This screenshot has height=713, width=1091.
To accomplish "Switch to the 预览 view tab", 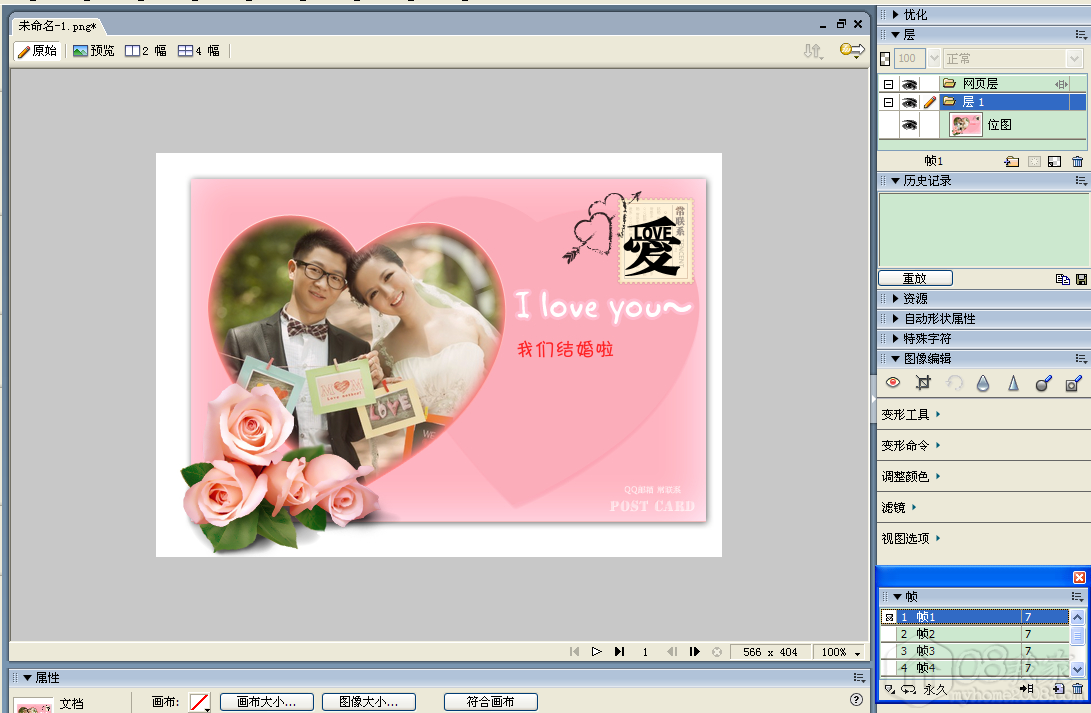I will pos(94,51).
